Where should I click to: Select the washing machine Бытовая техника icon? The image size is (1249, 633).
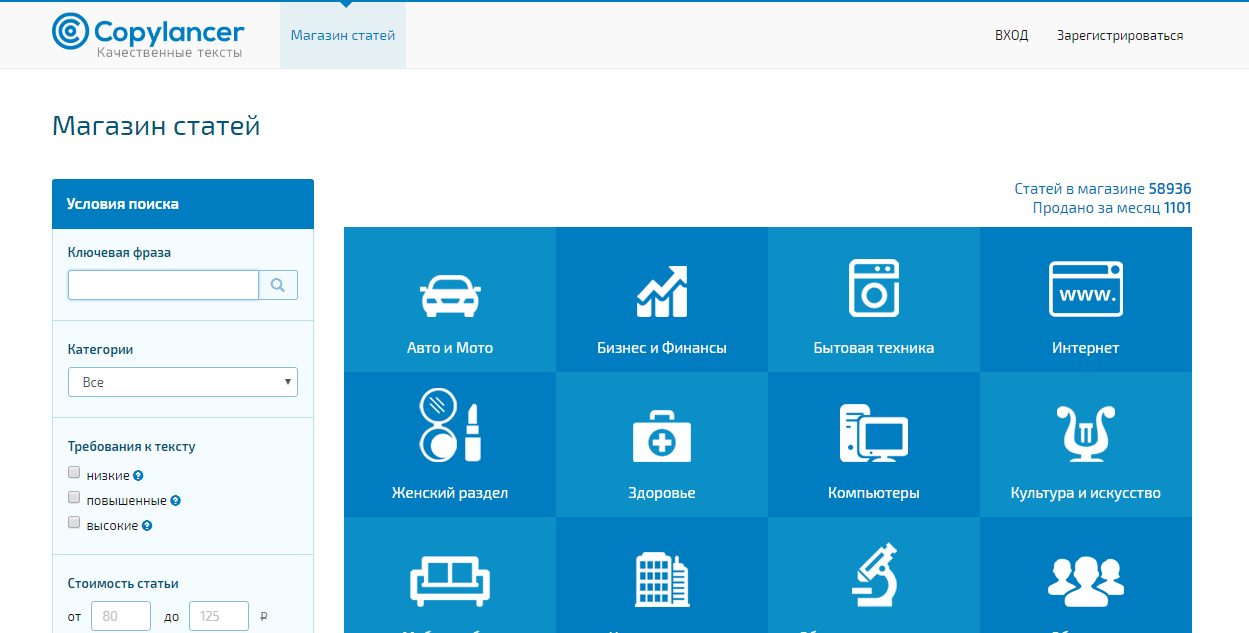click(874, 289)
